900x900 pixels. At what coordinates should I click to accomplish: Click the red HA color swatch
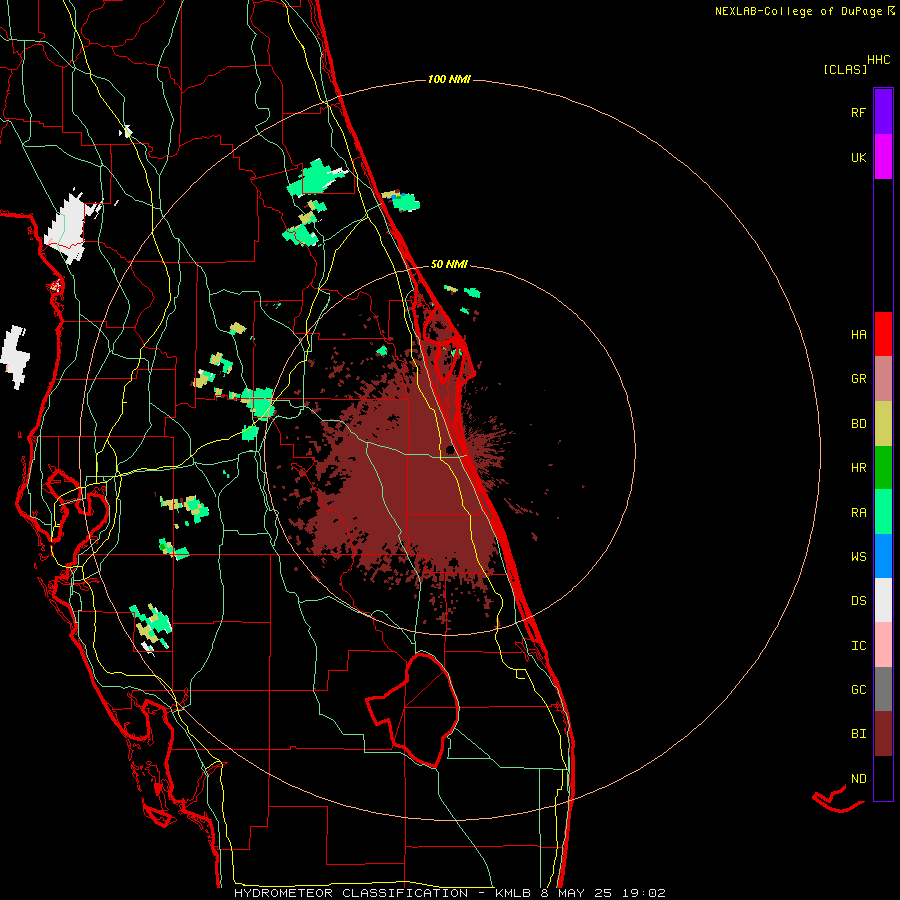pos(883,334)
